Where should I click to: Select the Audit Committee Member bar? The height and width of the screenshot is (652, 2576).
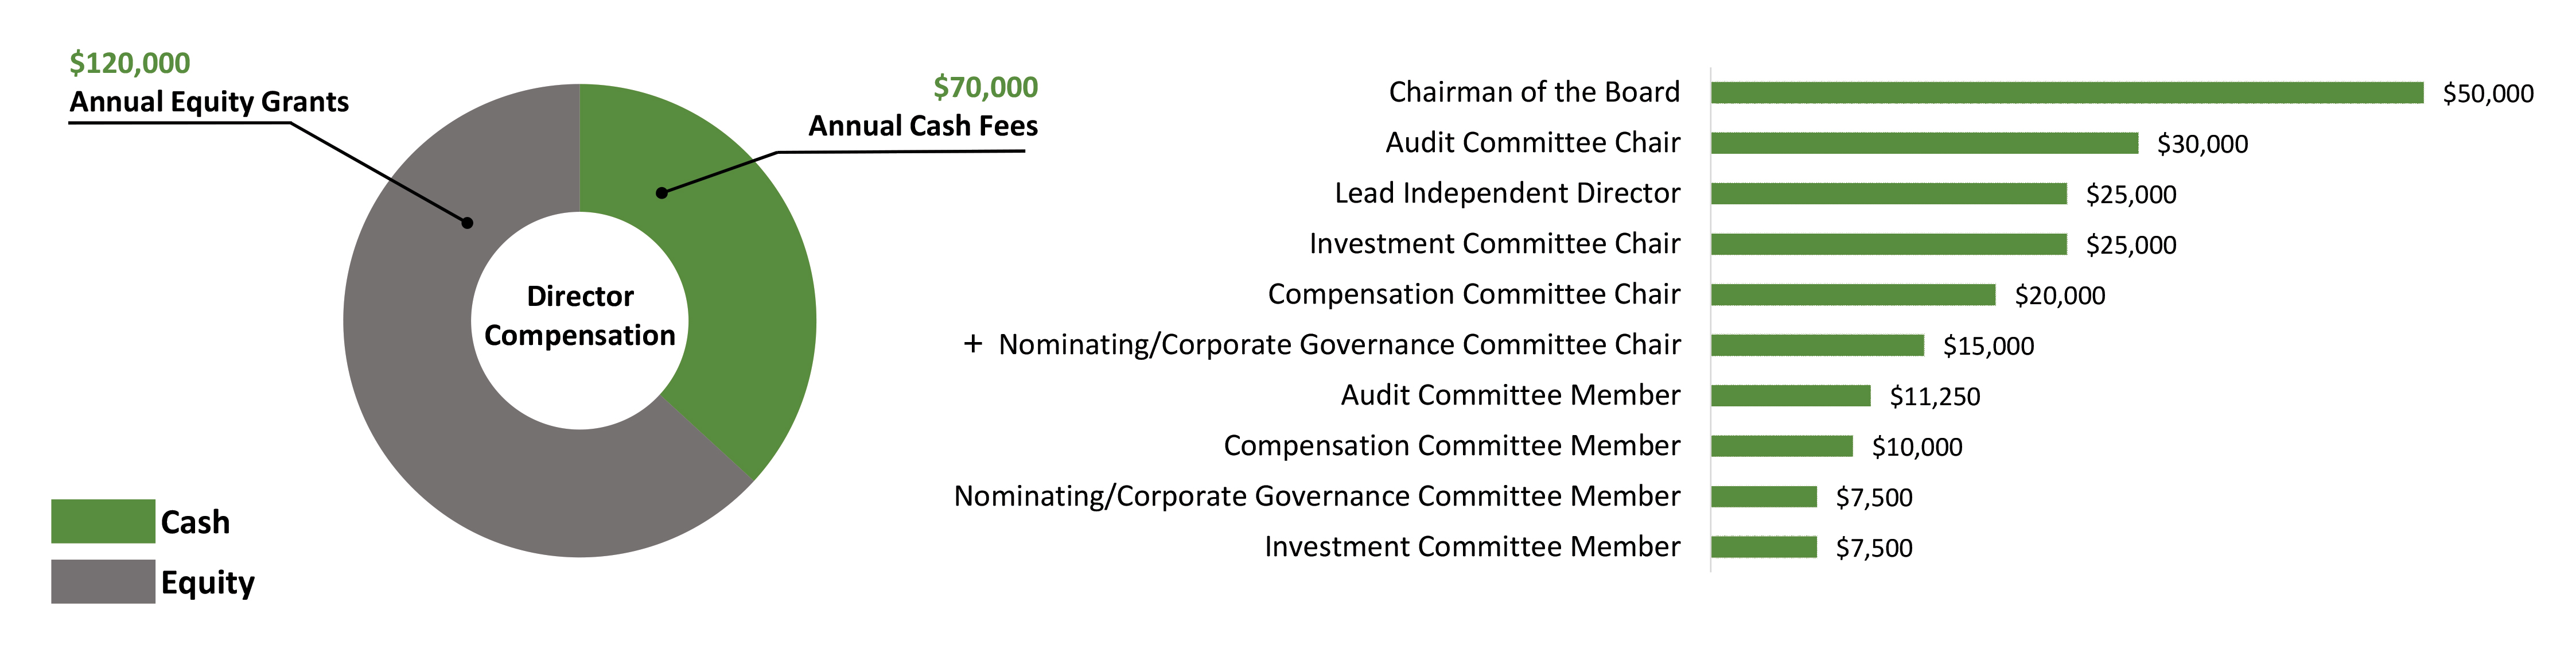pyautogui.click(x=1790, y=396)
